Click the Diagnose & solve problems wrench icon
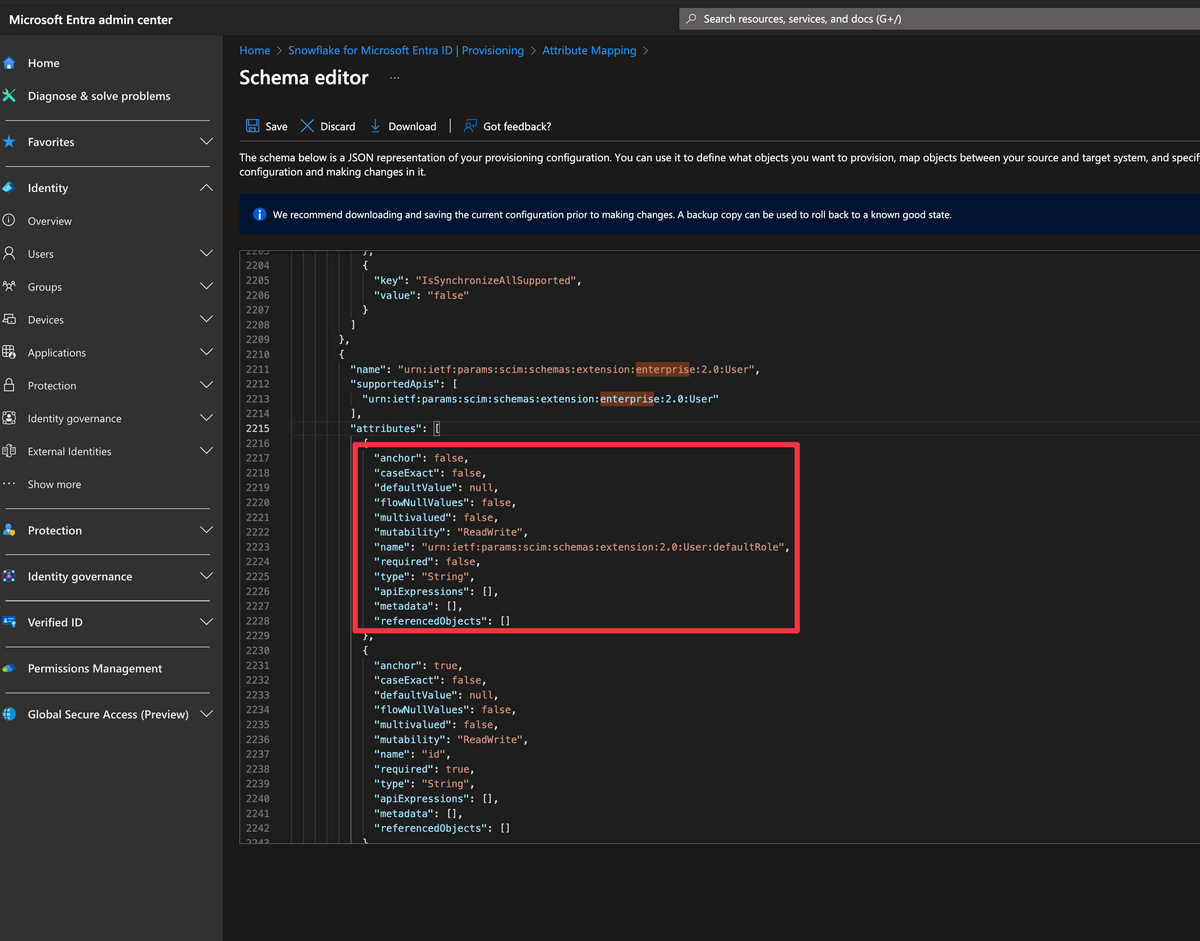1200x941 pixels. point(9,96)
